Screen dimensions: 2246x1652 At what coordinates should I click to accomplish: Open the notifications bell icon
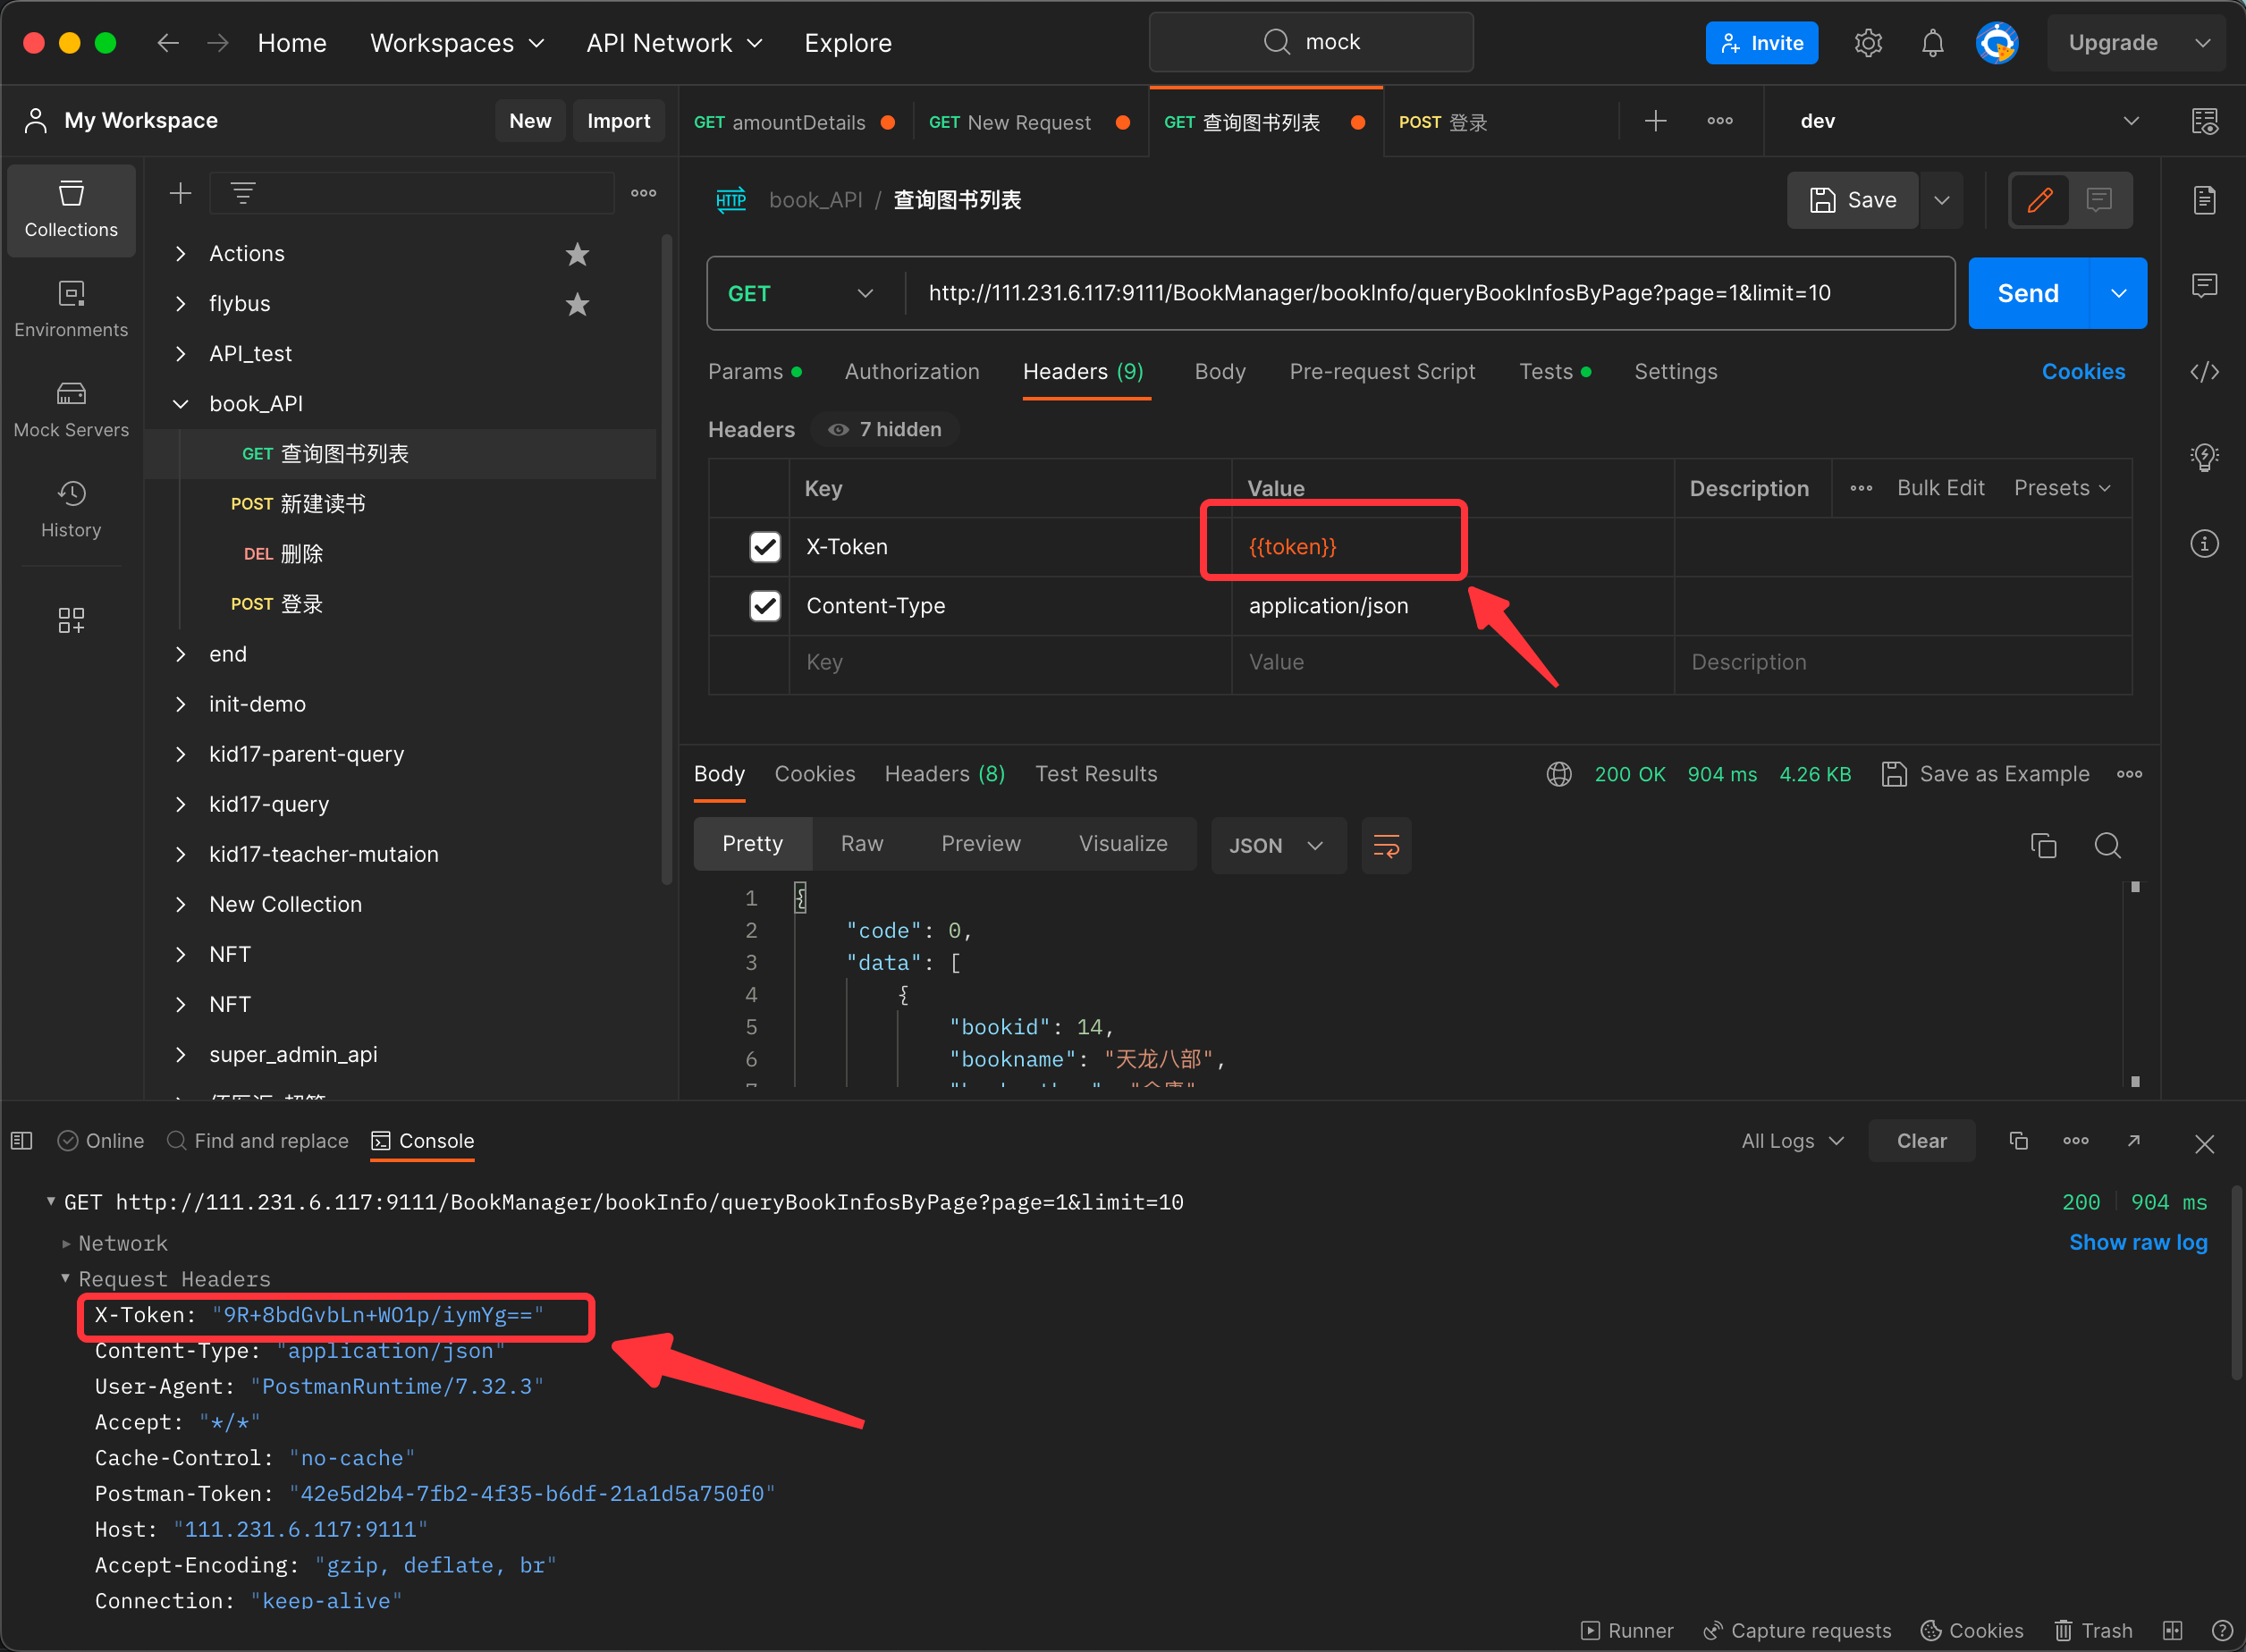1932,43
